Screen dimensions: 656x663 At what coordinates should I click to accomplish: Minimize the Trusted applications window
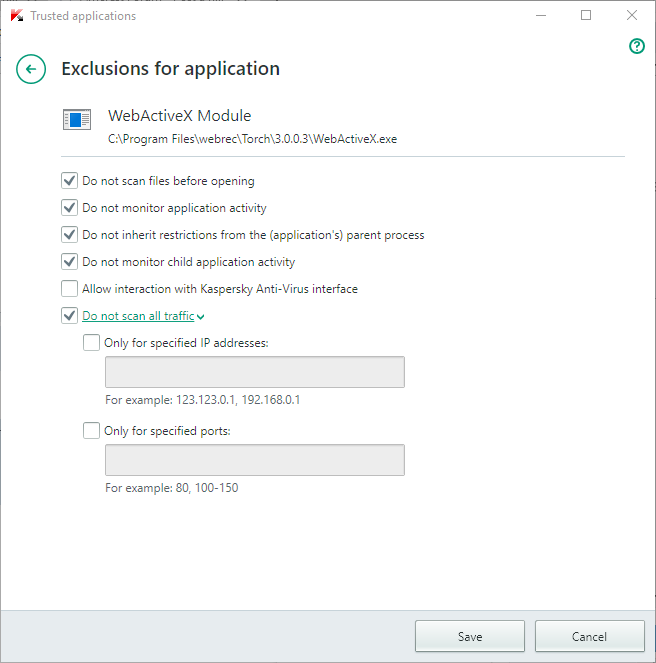(x=541, y=16)
